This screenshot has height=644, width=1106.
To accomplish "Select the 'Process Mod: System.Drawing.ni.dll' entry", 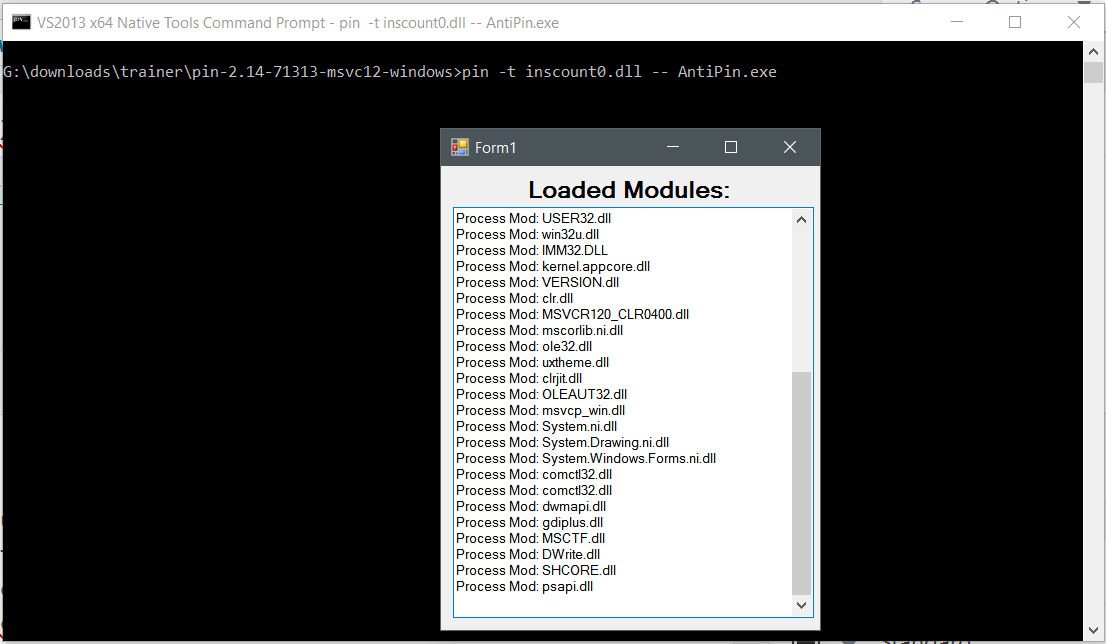I will 562,442.
